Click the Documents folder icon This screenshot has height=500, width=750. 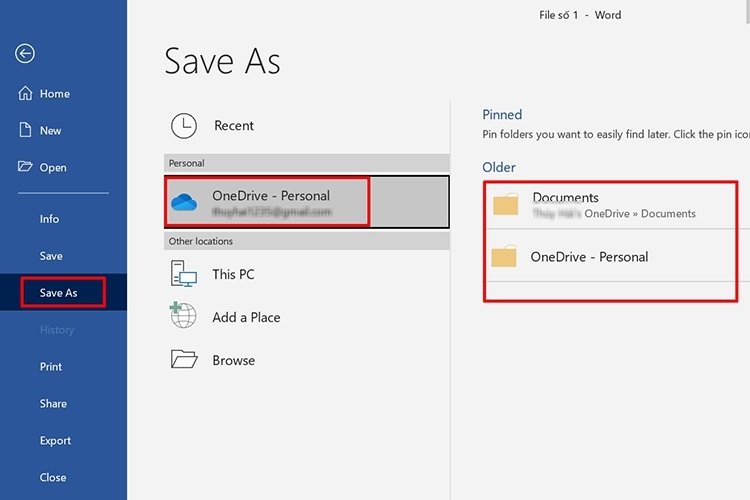click(x=506, y=204)
